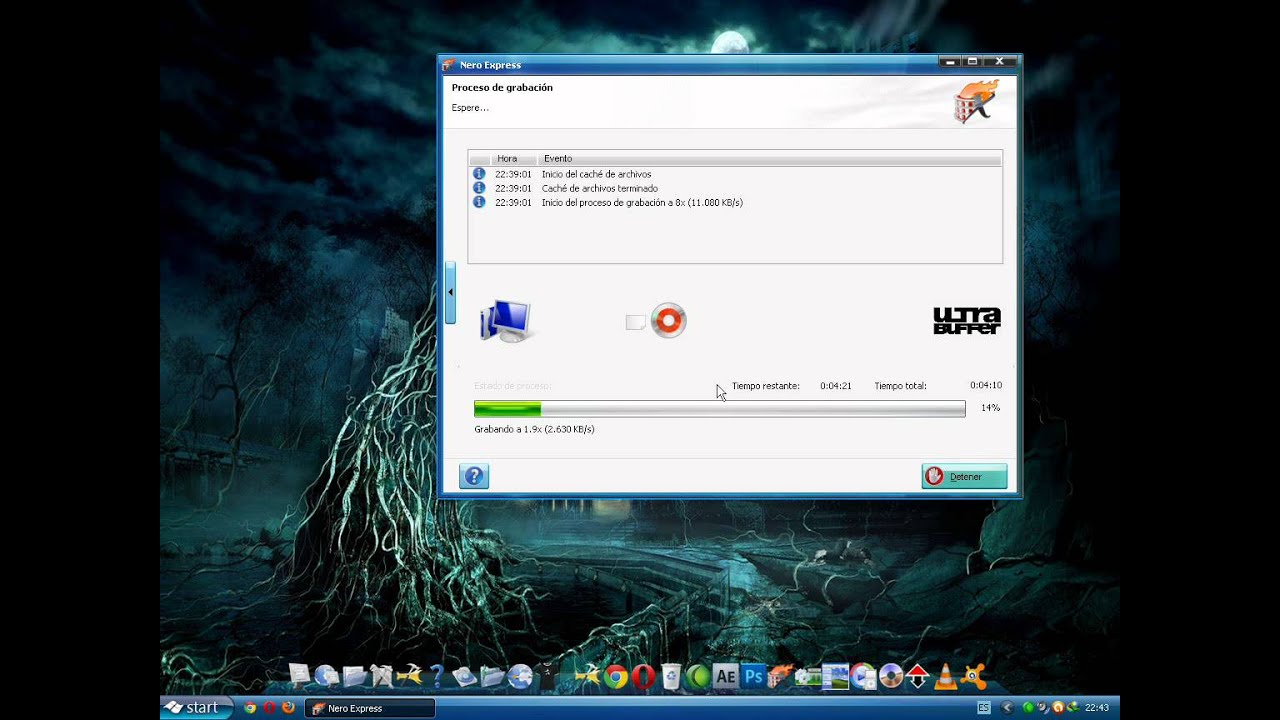Select the 'Caché de archivos terminado' log row
The height and width of the screenshot is (720, 1280).
tap(735, 188)
